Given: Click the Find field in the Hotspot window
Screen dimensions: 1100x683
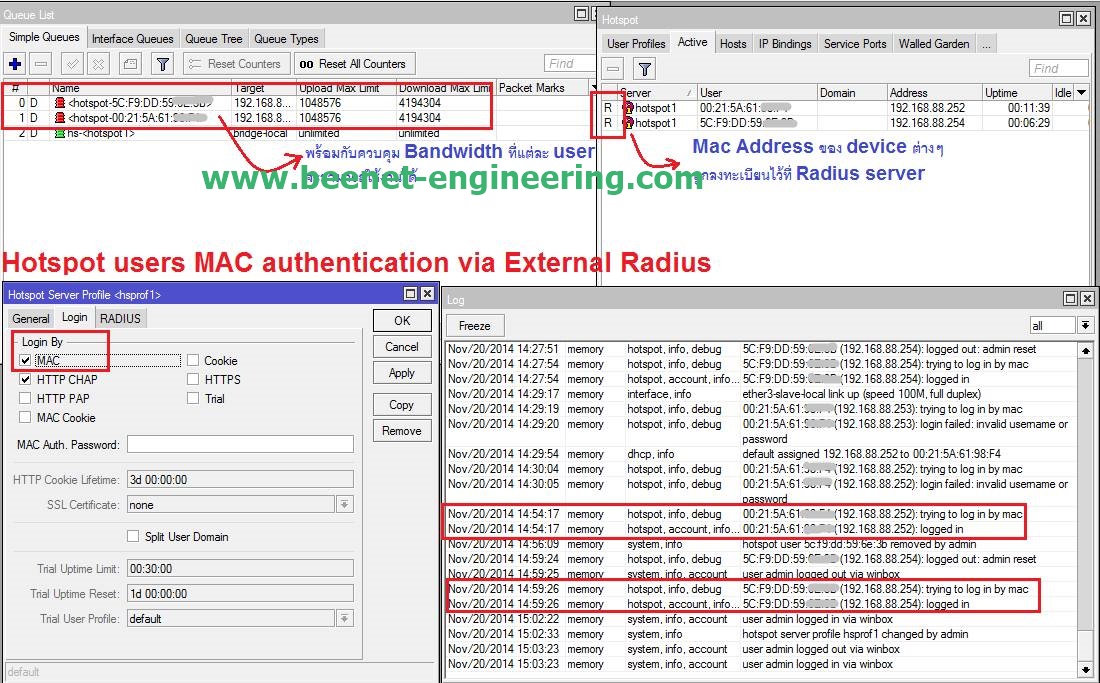Looking at the screenshot, I should point(1058,68).
